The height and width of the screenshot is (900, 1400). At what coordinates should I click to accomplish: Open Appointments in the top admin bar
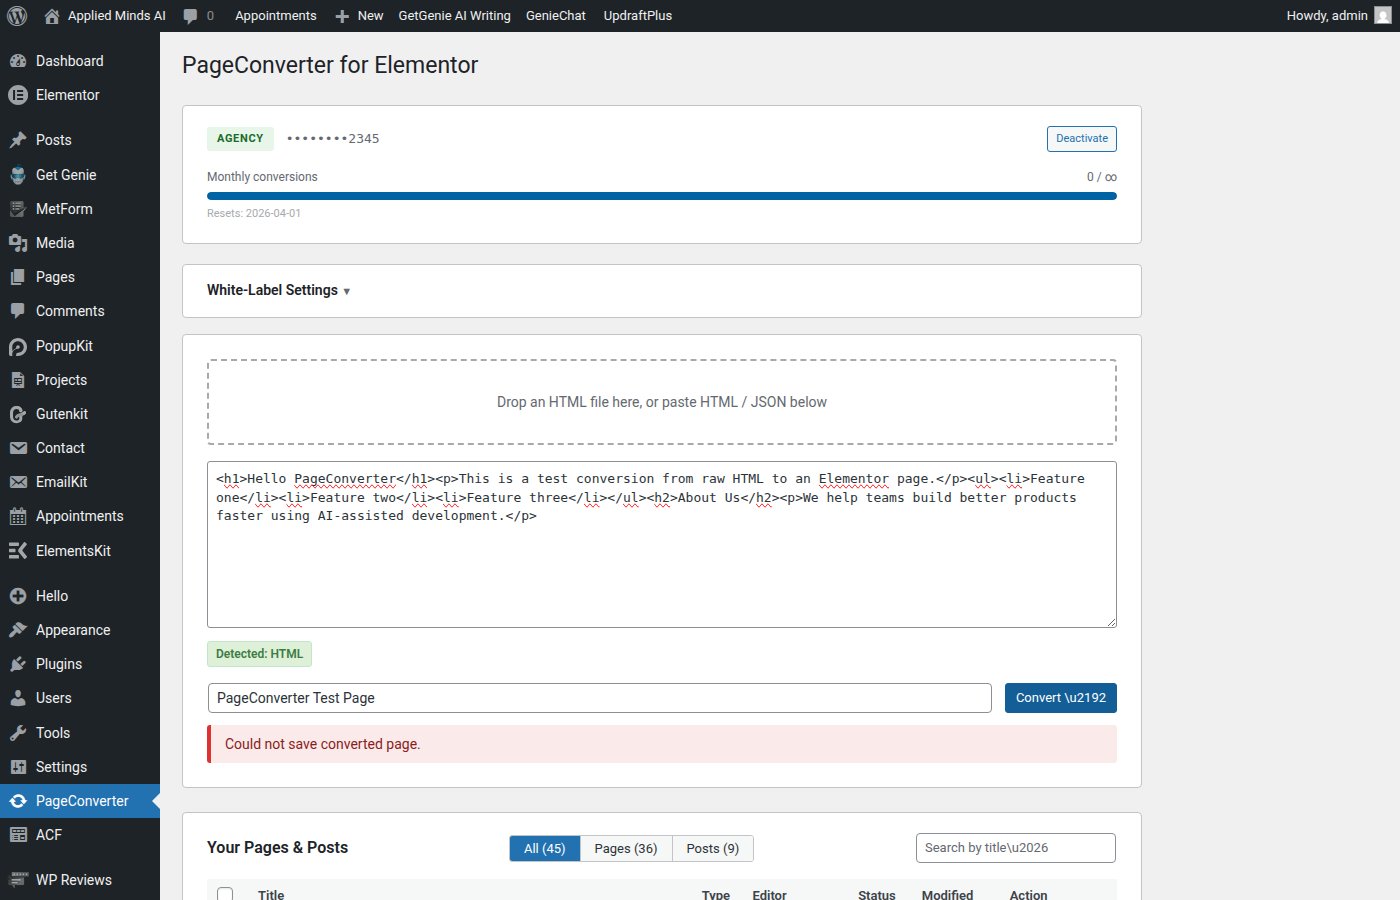276,16
